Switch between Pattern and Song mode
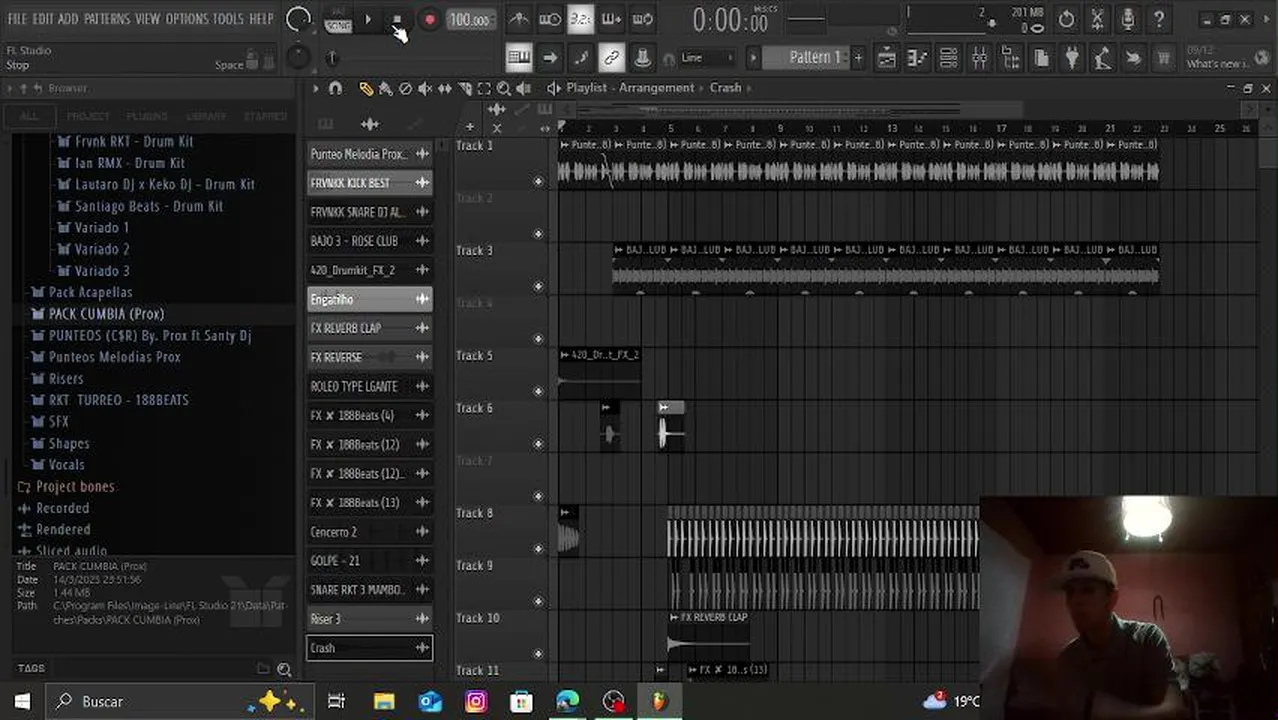Image resolution: width=1278 pixels, height=720 pixels. (x=338, y=19)
